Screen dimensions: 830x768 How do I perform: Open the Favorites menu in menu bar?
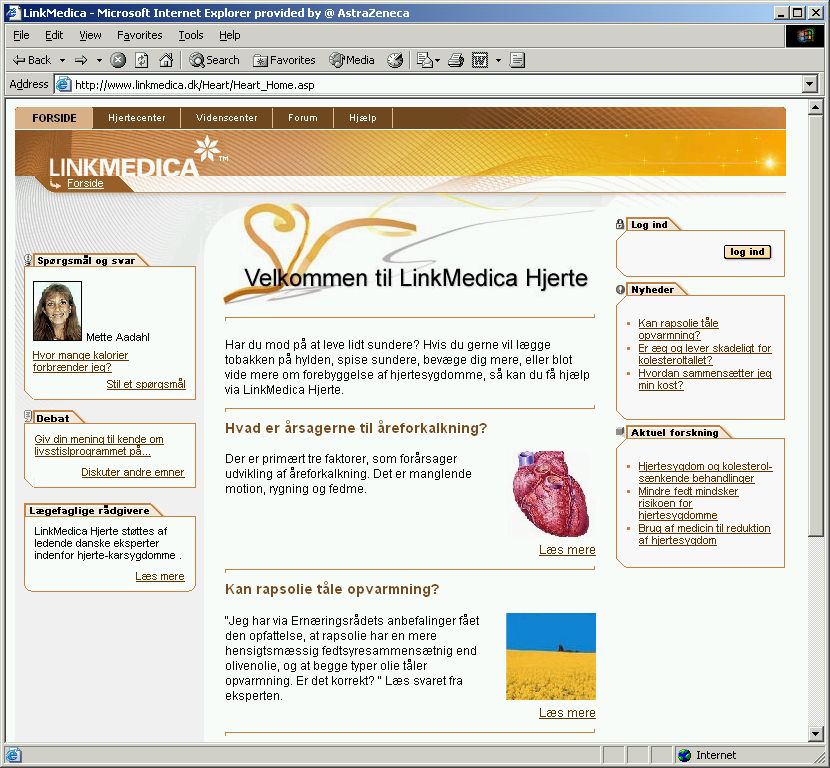(x=139, y=35)
